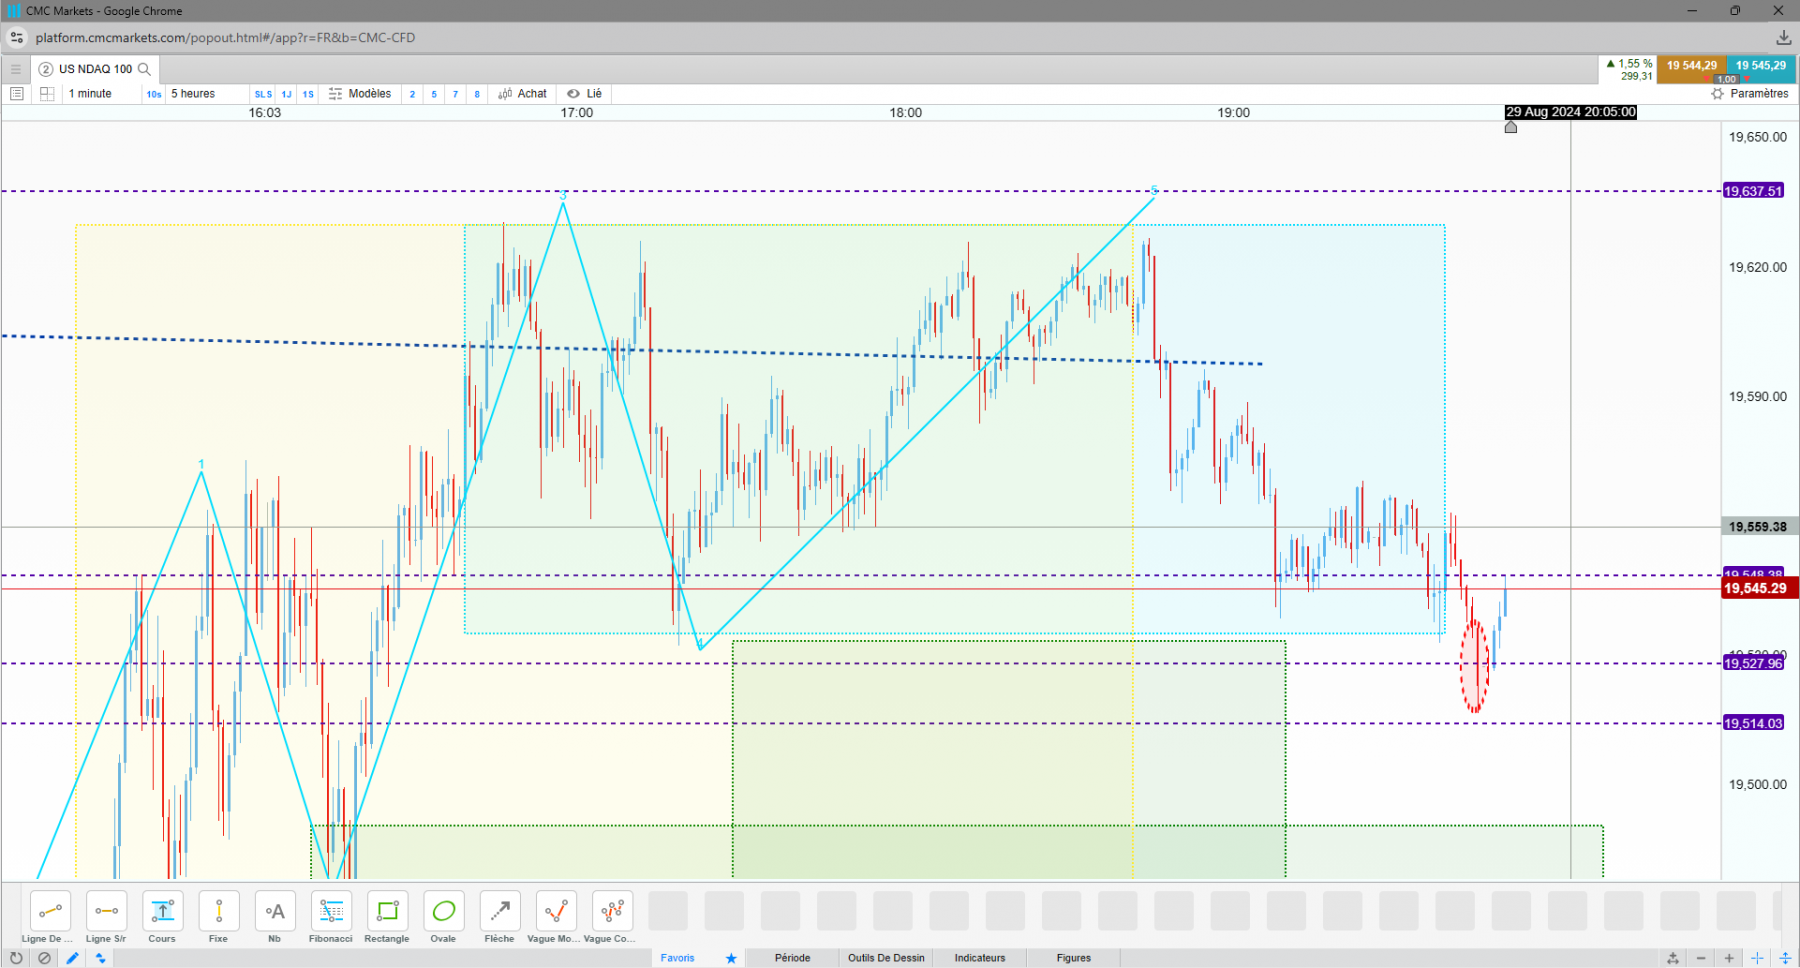1800x968 pixels.
Task: Pick the Ovale shape tool
Action: (x=443, y=917)
